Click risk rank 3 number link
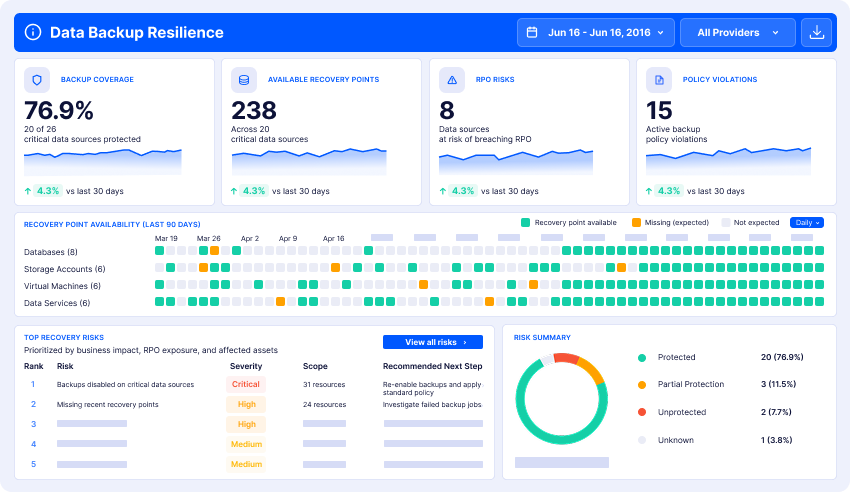850x492 pixels. (33, 424)
